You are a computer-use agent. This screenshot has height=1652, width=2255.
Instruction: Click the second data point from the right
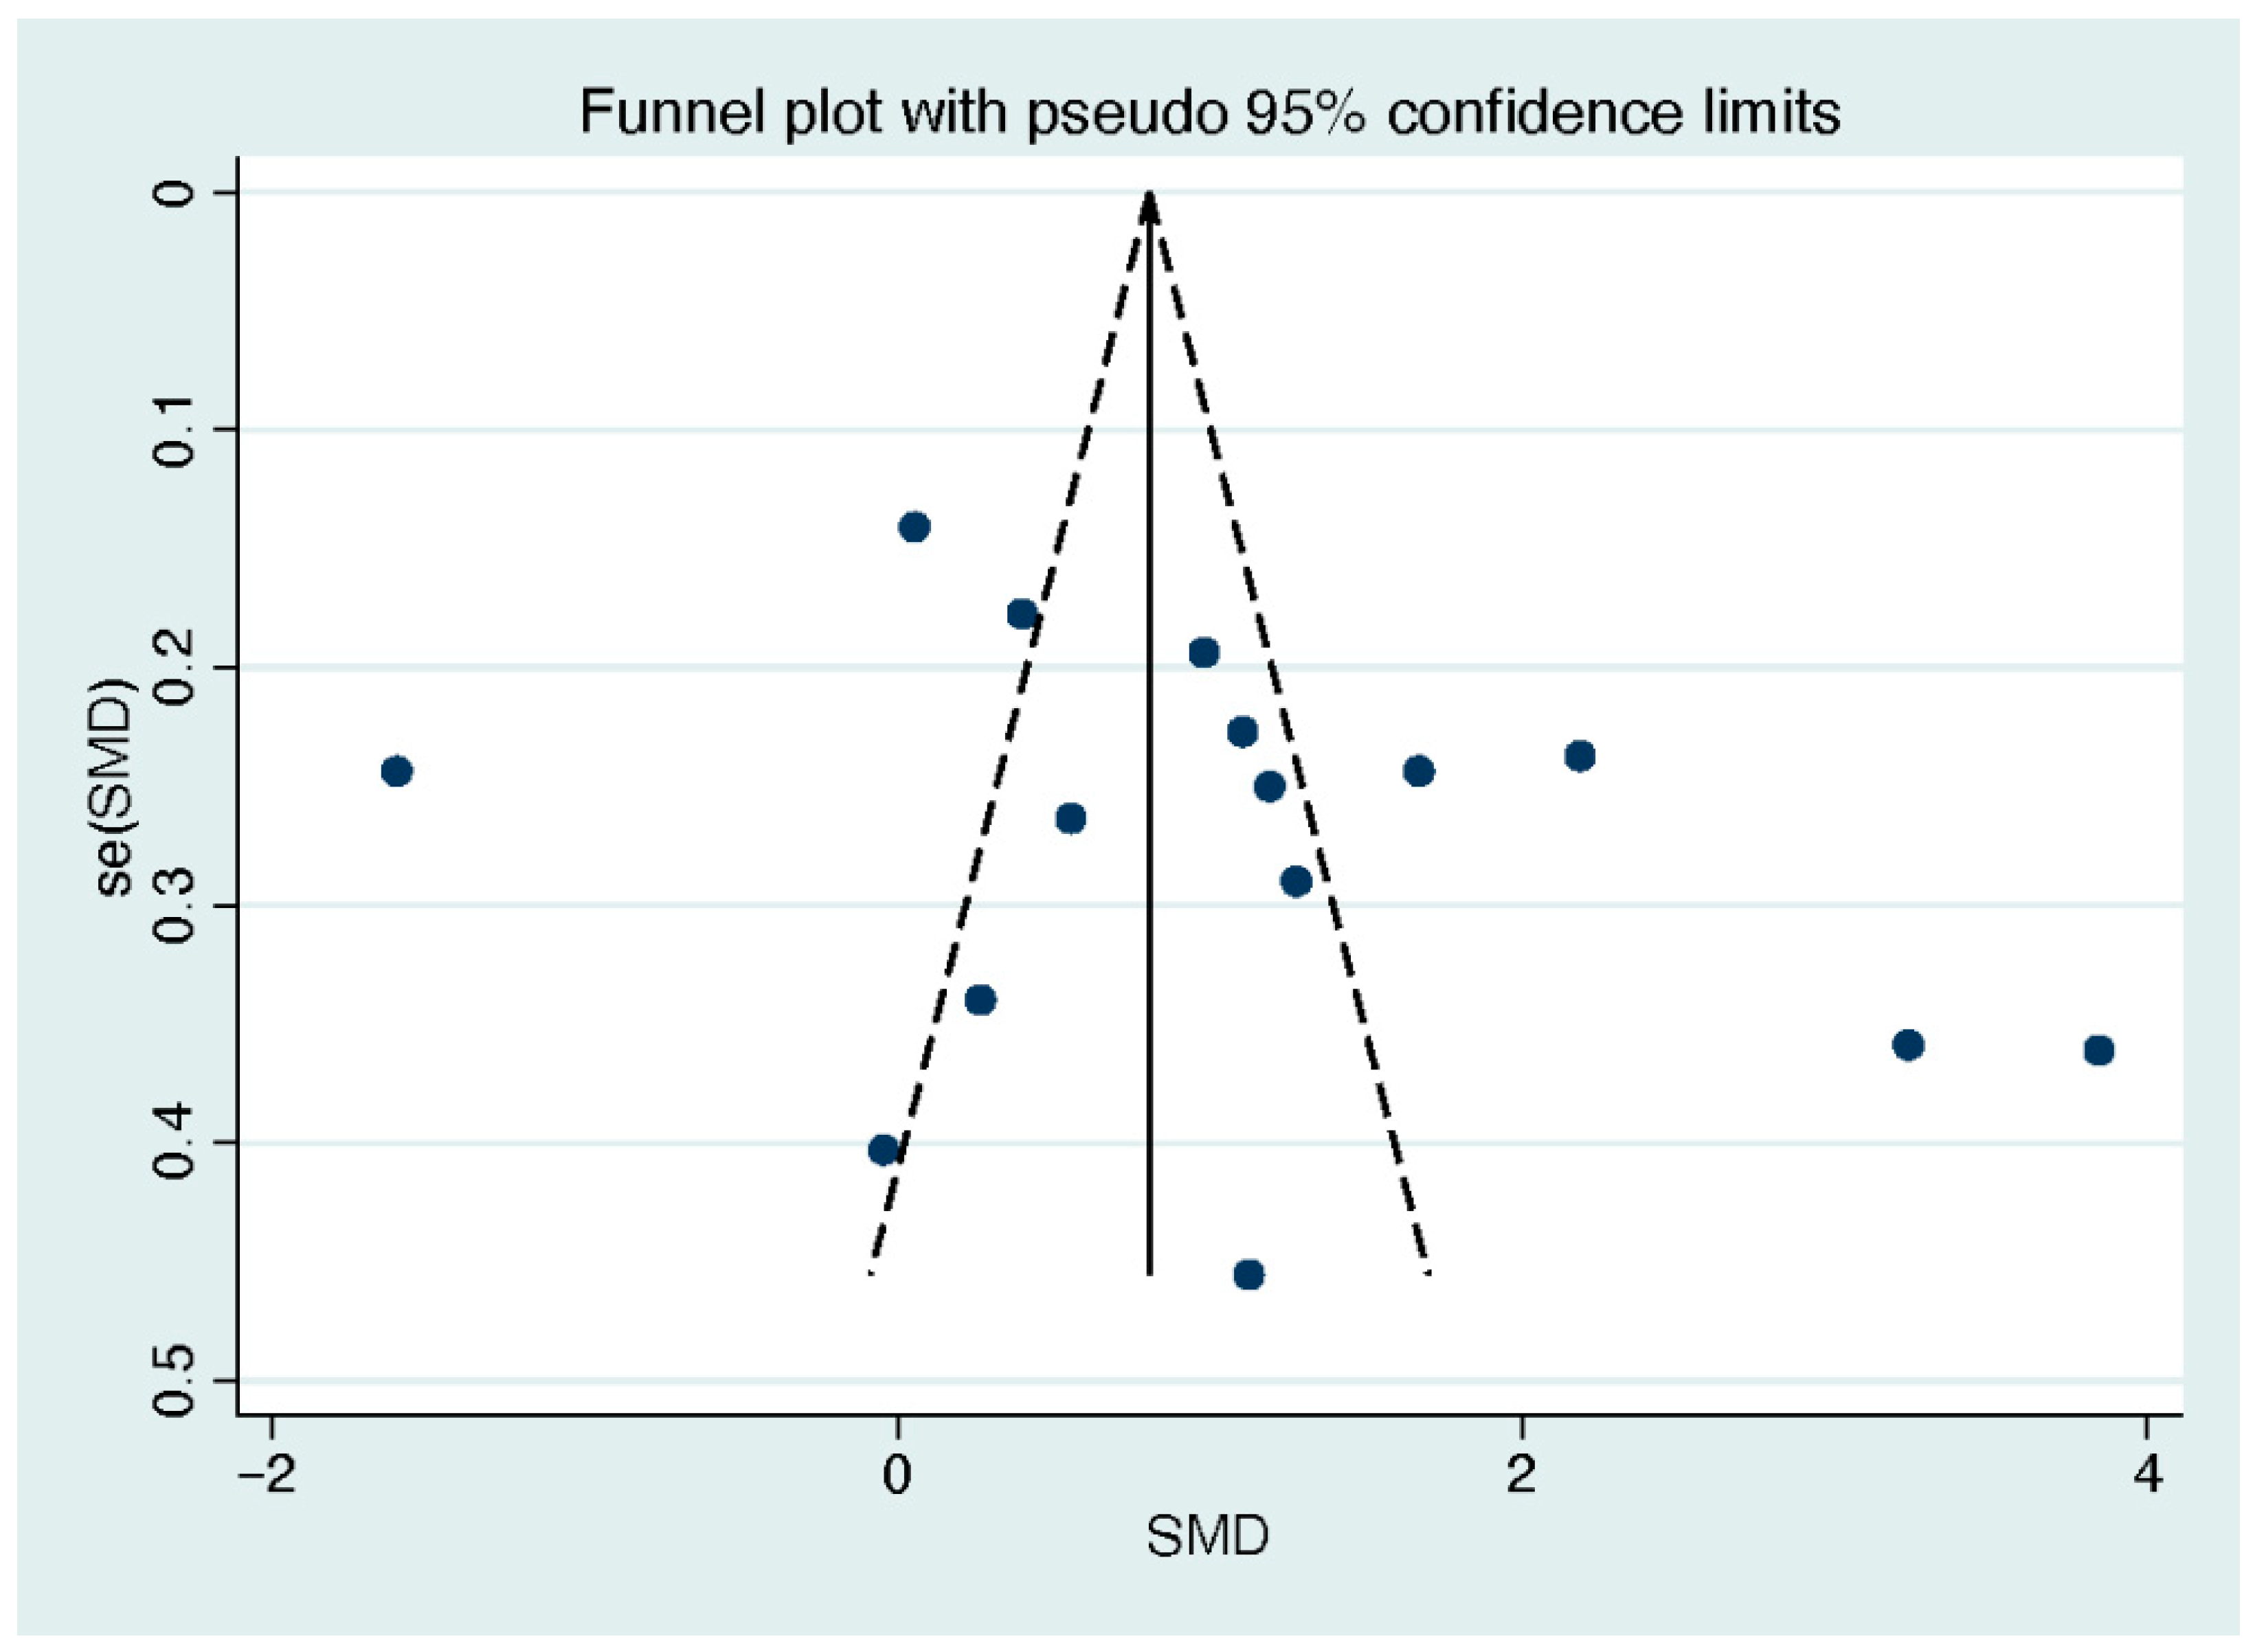1908,1045
